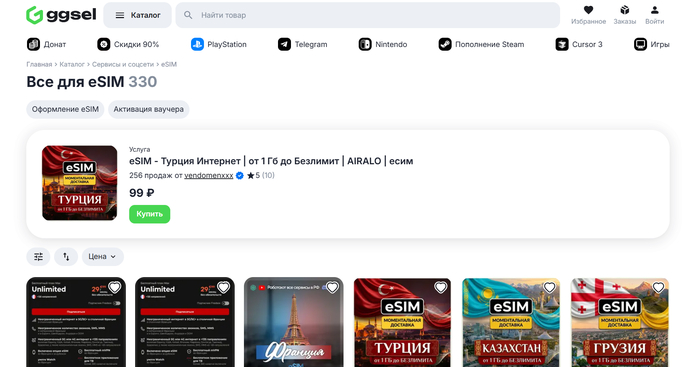The width and height of the screenshot is (700, 367).
Task: Open the Донат category
Action: point(46,44)
